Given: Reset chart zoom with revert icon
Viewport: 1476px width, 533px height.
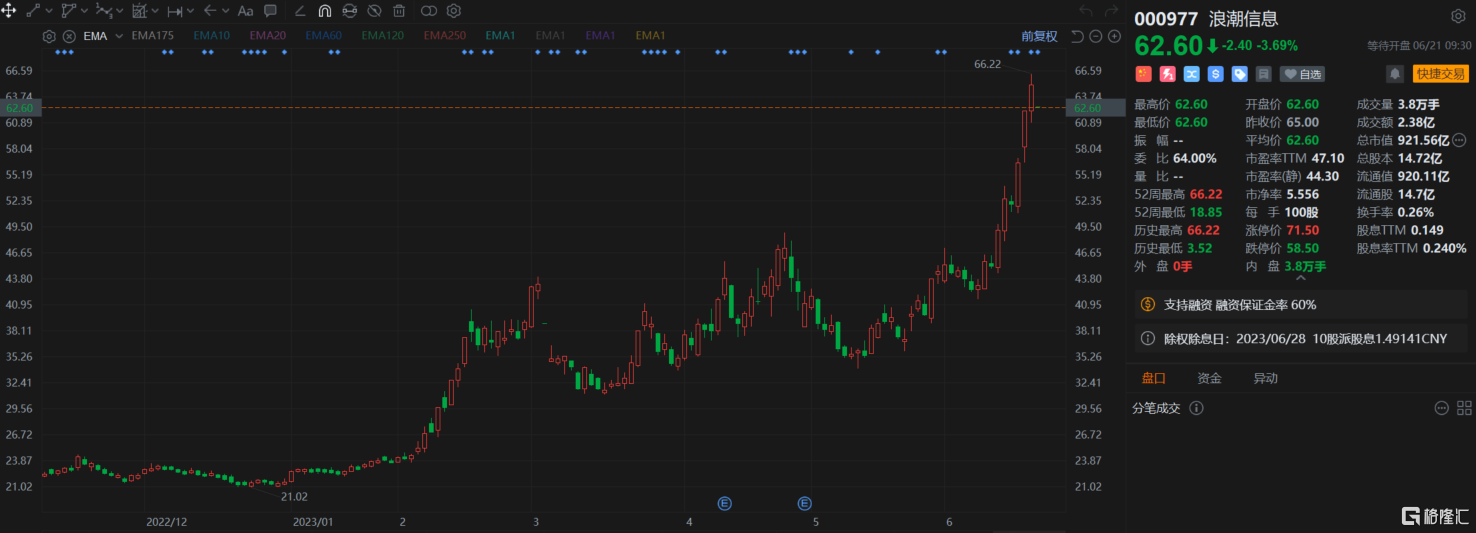Looking at the screenshot, I should click(1077, 36).
